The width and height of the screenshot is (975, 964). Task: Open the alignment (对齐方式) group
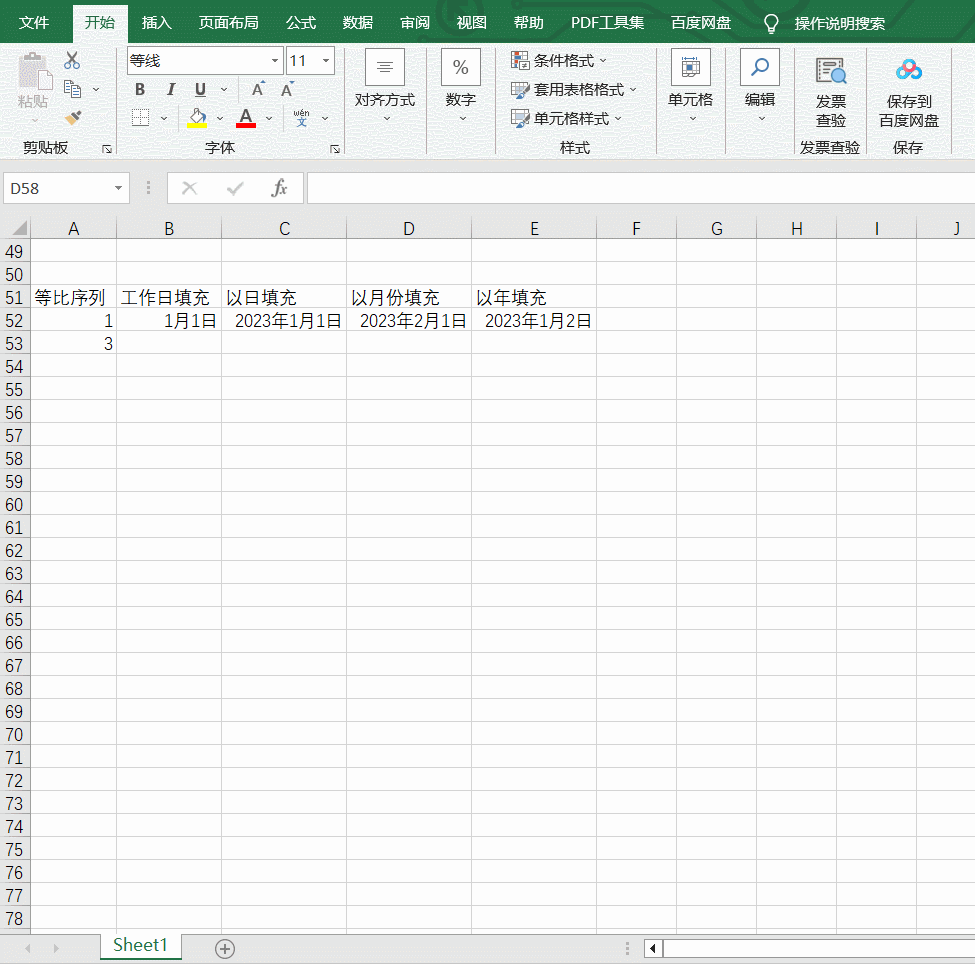385,85
